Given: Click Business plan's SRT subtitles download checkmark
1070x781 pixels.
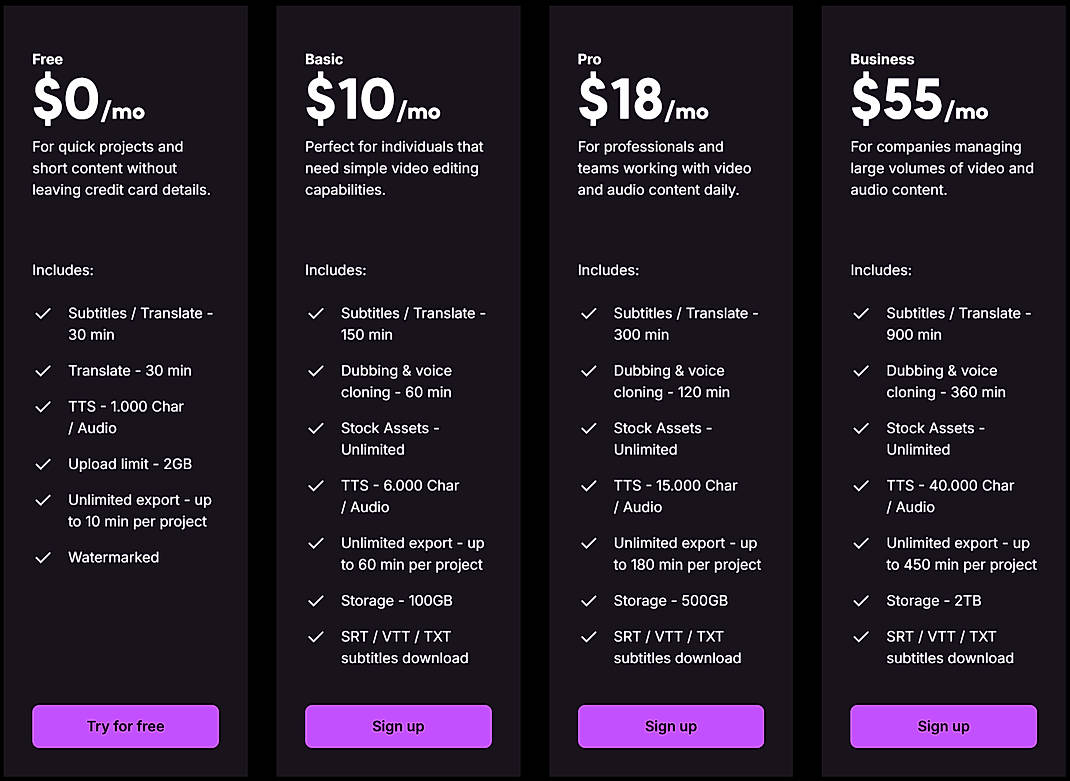Looking at the screenshot, I should click(862, 637).
